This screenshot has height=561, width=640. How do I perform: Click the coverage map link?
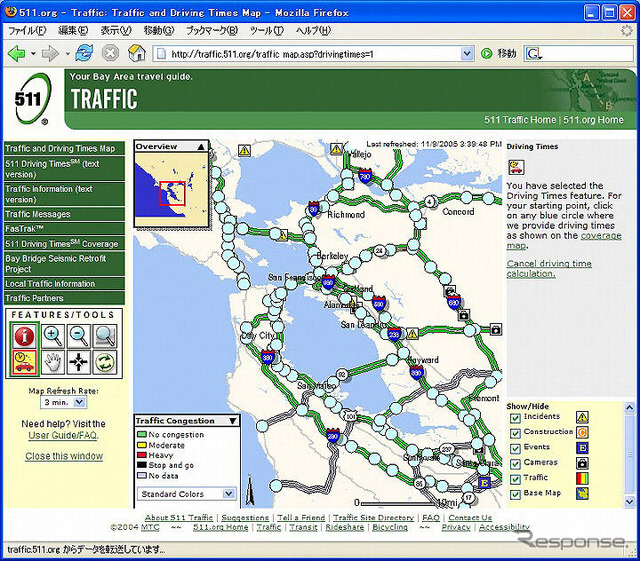tap(564, 240)
